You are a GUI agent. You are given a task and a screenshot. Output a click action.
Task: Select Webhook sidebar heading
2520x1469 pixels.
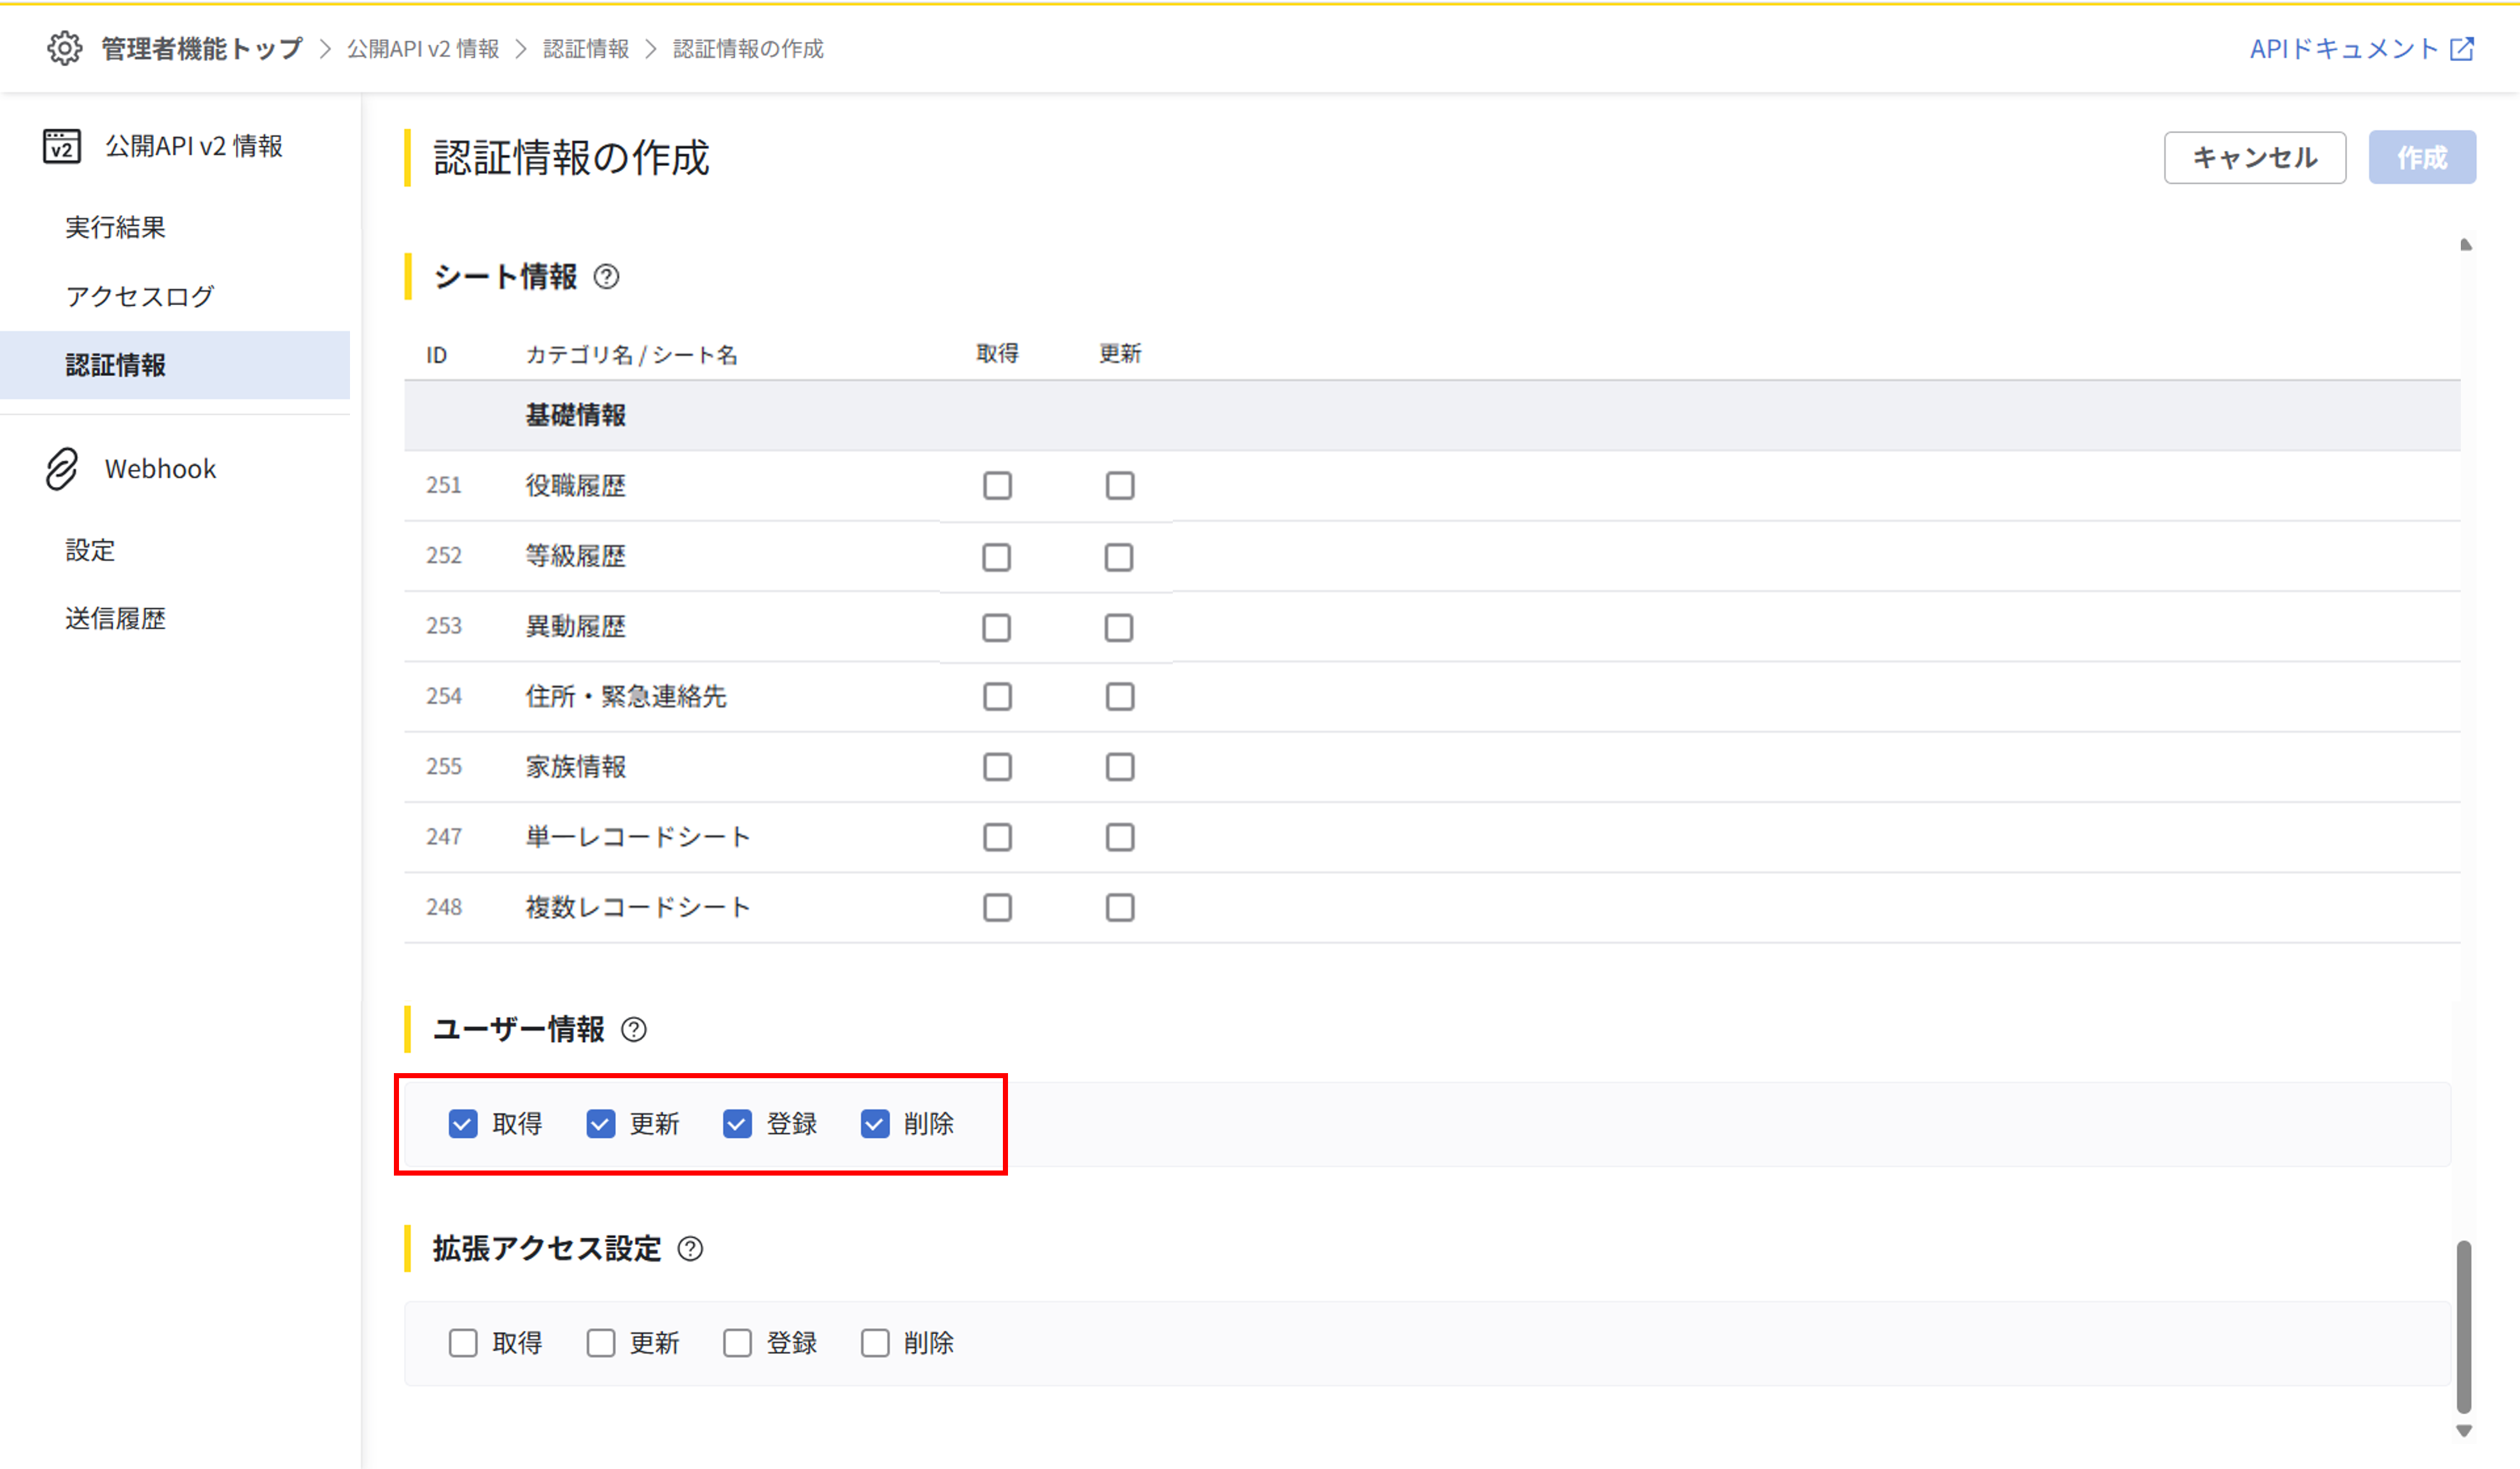(x=160, y=469)
